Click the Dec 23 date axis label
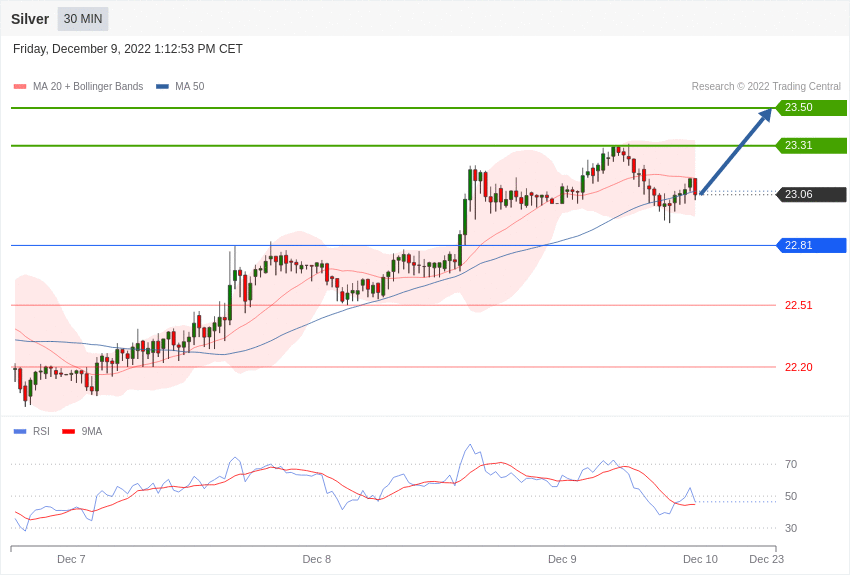850x576 pixels. pos(767,559)
